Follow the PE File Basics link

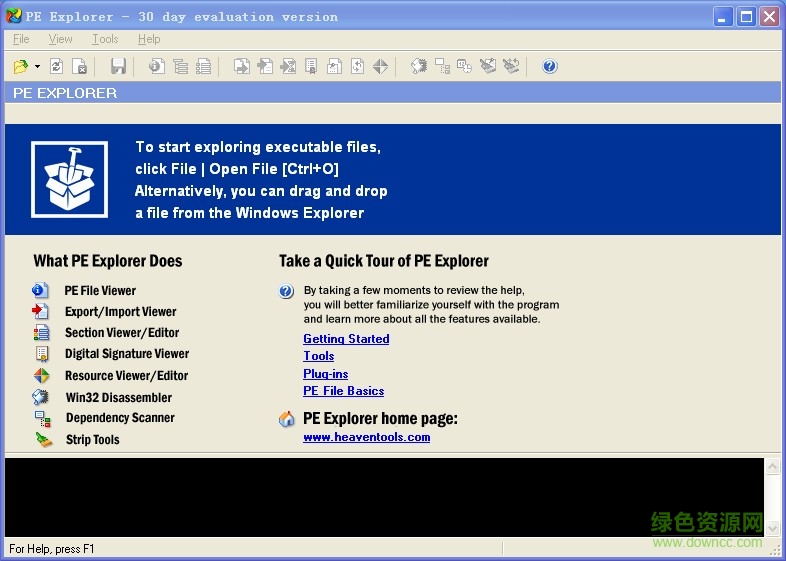pos(343,391)
